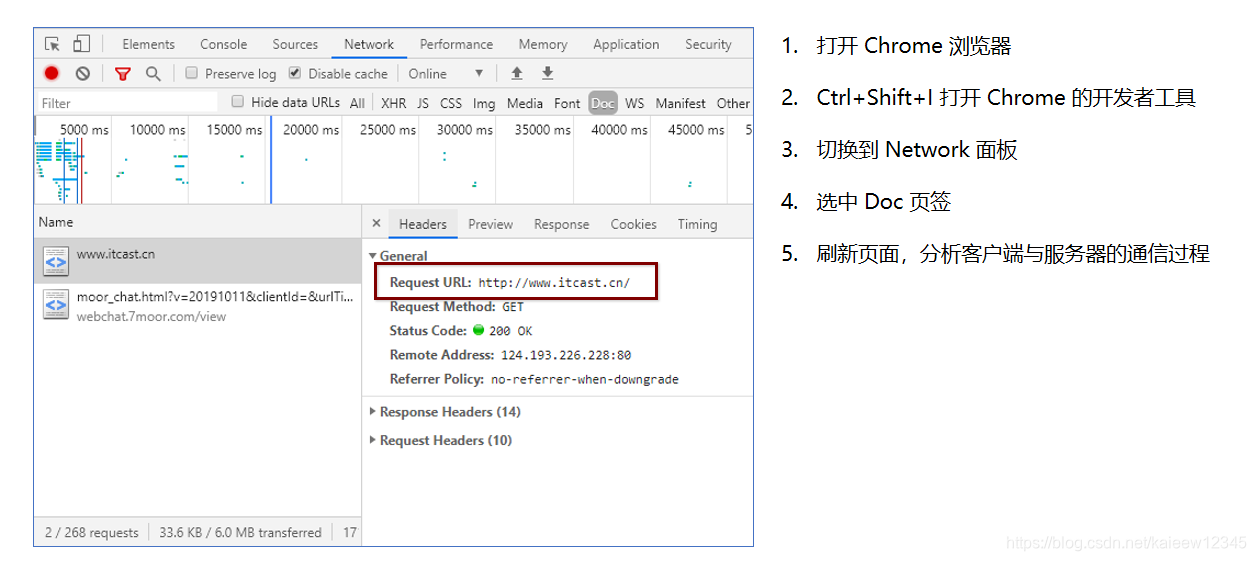The width and height of the screenshot is (1256, 561).
Task: Open the Security panel
Action: click(x=708, y=44)
